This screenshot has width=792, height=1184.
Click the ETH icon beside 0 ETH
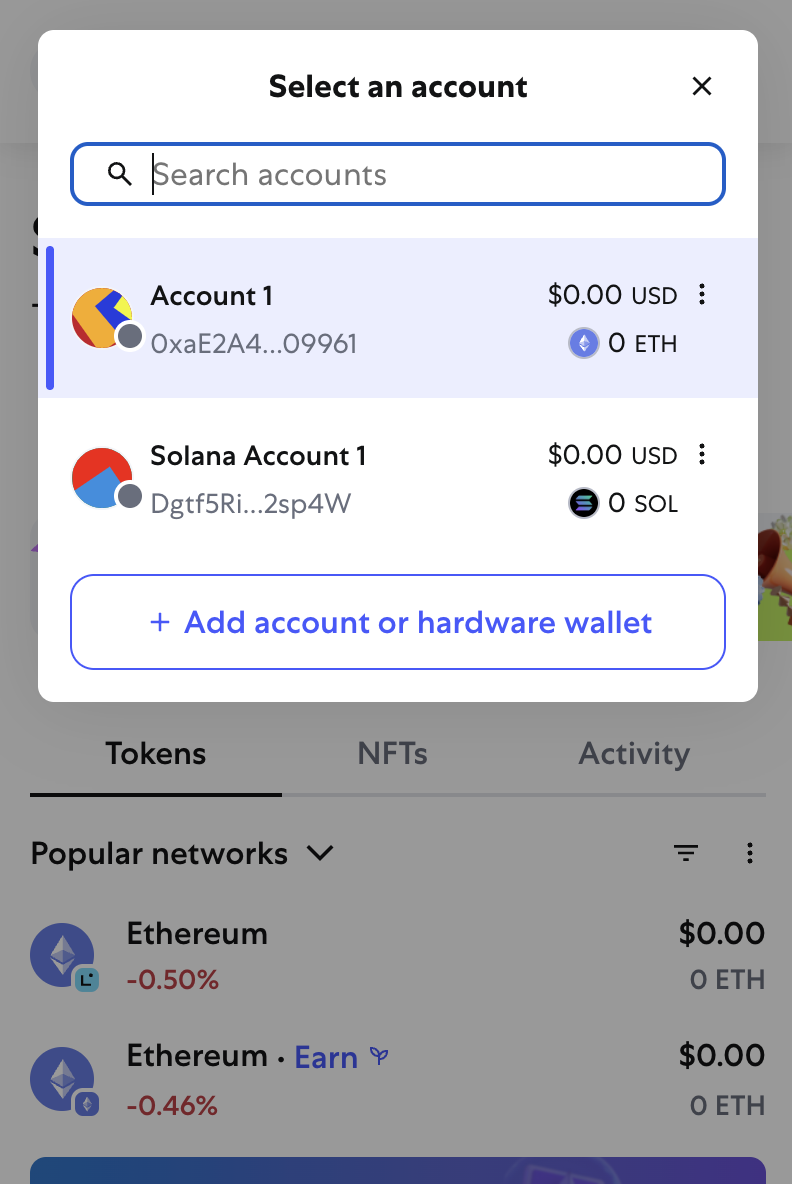583,344
